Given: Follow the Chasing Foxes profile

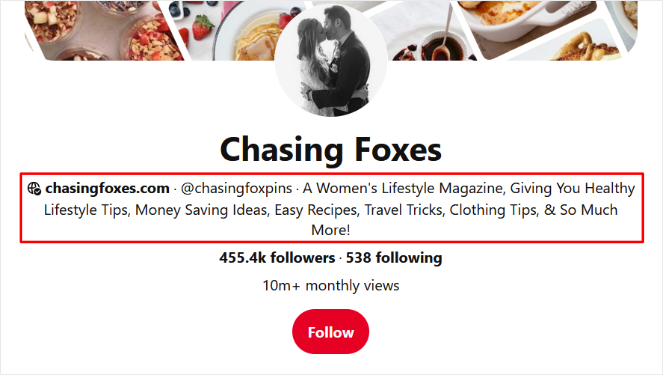Looking at the screenshot, I should (330, 332).
